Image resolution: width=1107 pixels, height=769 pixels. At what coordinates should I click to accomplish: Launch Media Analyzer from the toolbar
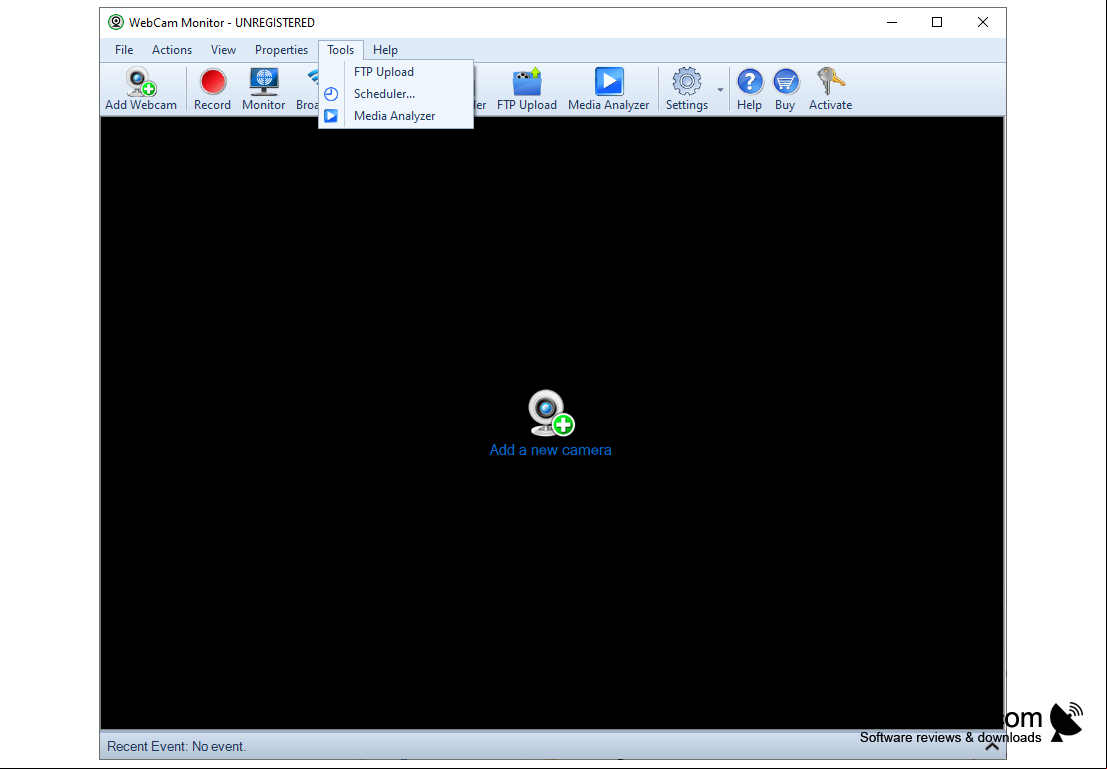[609, 89]
